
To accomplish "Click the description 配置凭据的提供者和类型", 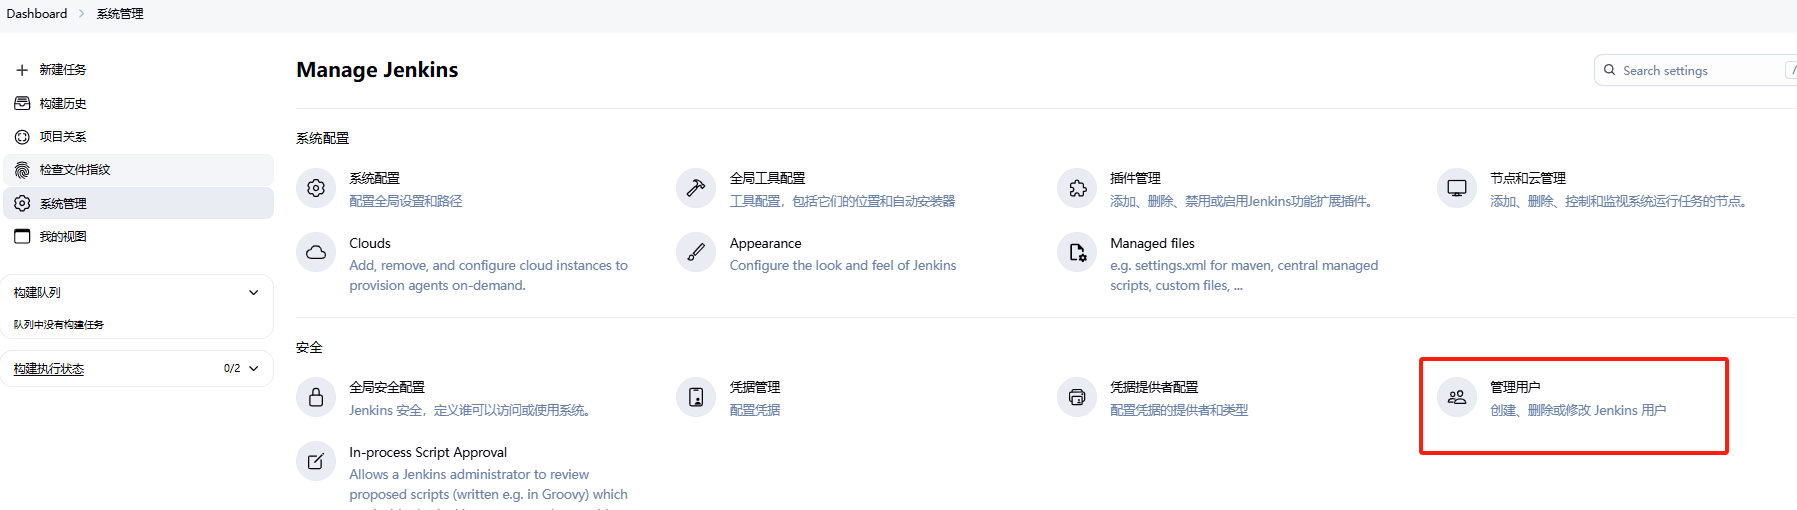I will 1179,410.
